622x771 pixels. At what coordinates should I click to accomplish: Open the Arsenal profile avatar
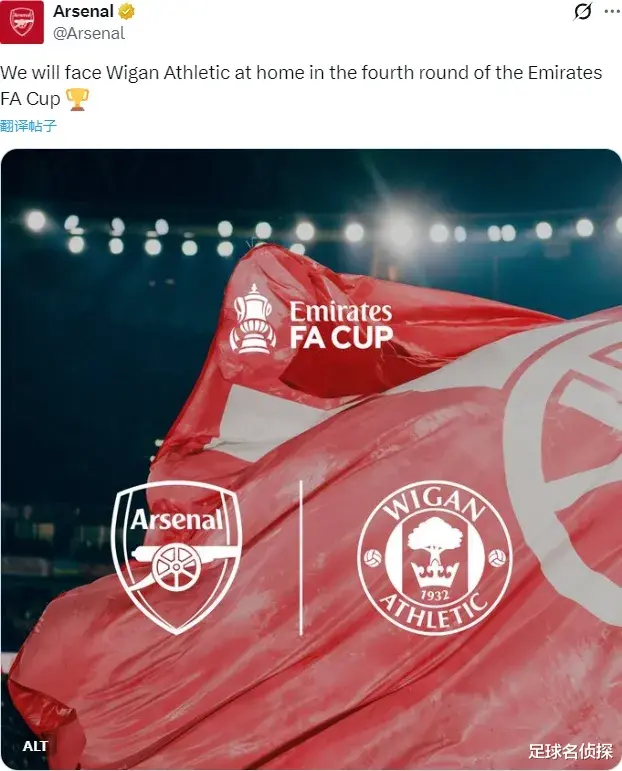[22, 22]
